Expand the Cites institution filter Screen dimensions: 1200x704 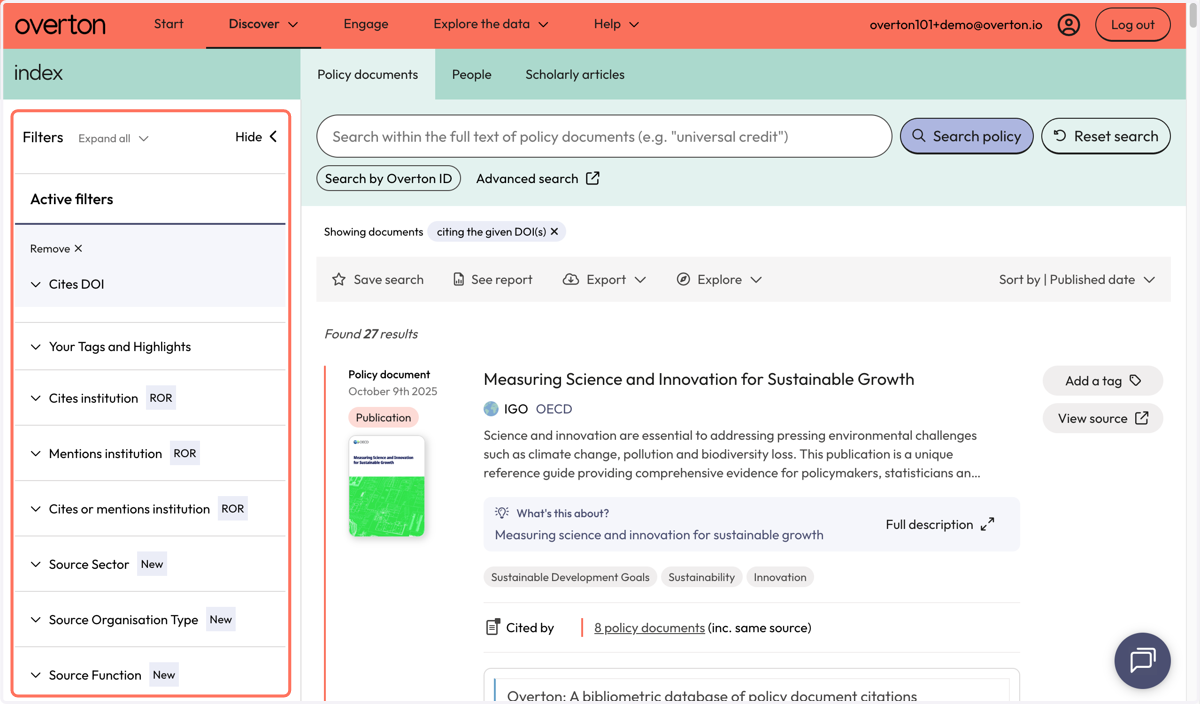tap(150, 398)
